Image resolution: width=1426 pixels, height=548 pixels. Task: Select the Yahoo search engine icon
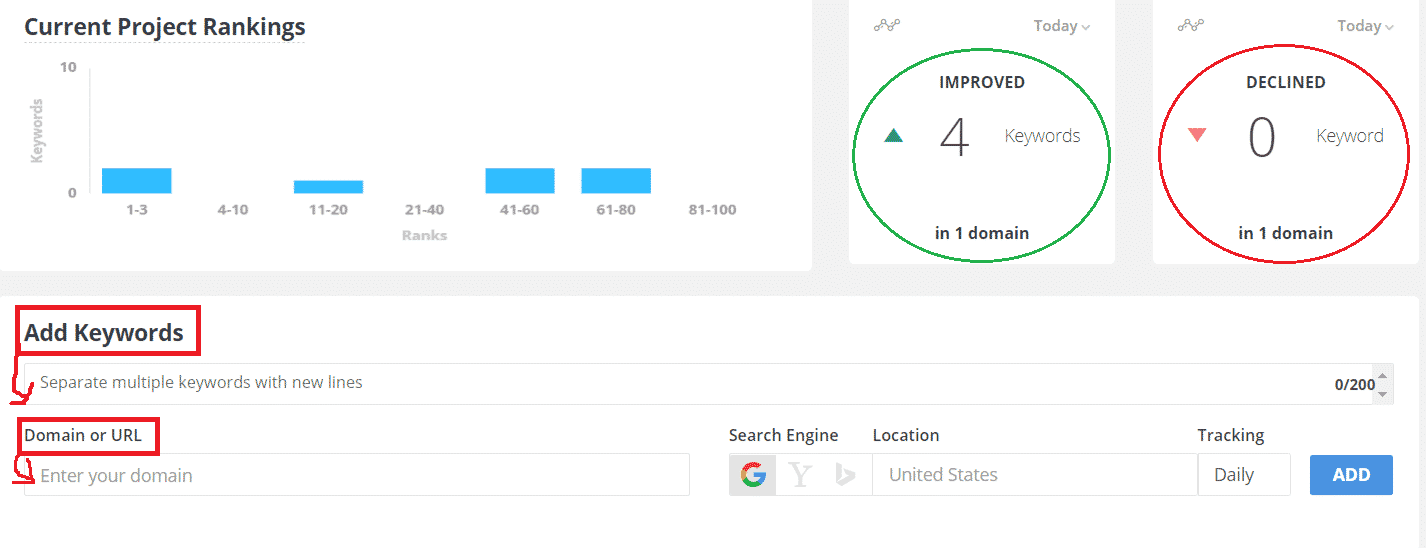[799, 475]
